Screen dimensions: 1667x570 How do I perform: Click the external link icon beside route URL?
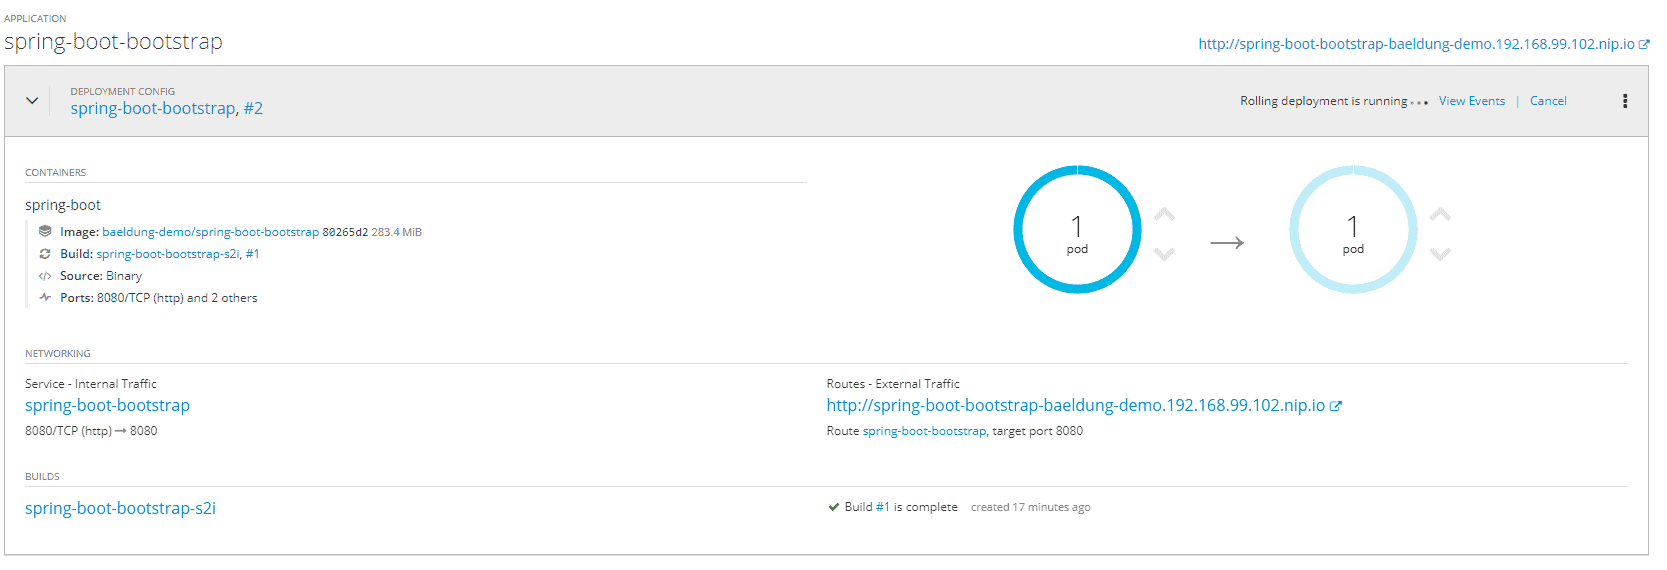[1336, 406]
